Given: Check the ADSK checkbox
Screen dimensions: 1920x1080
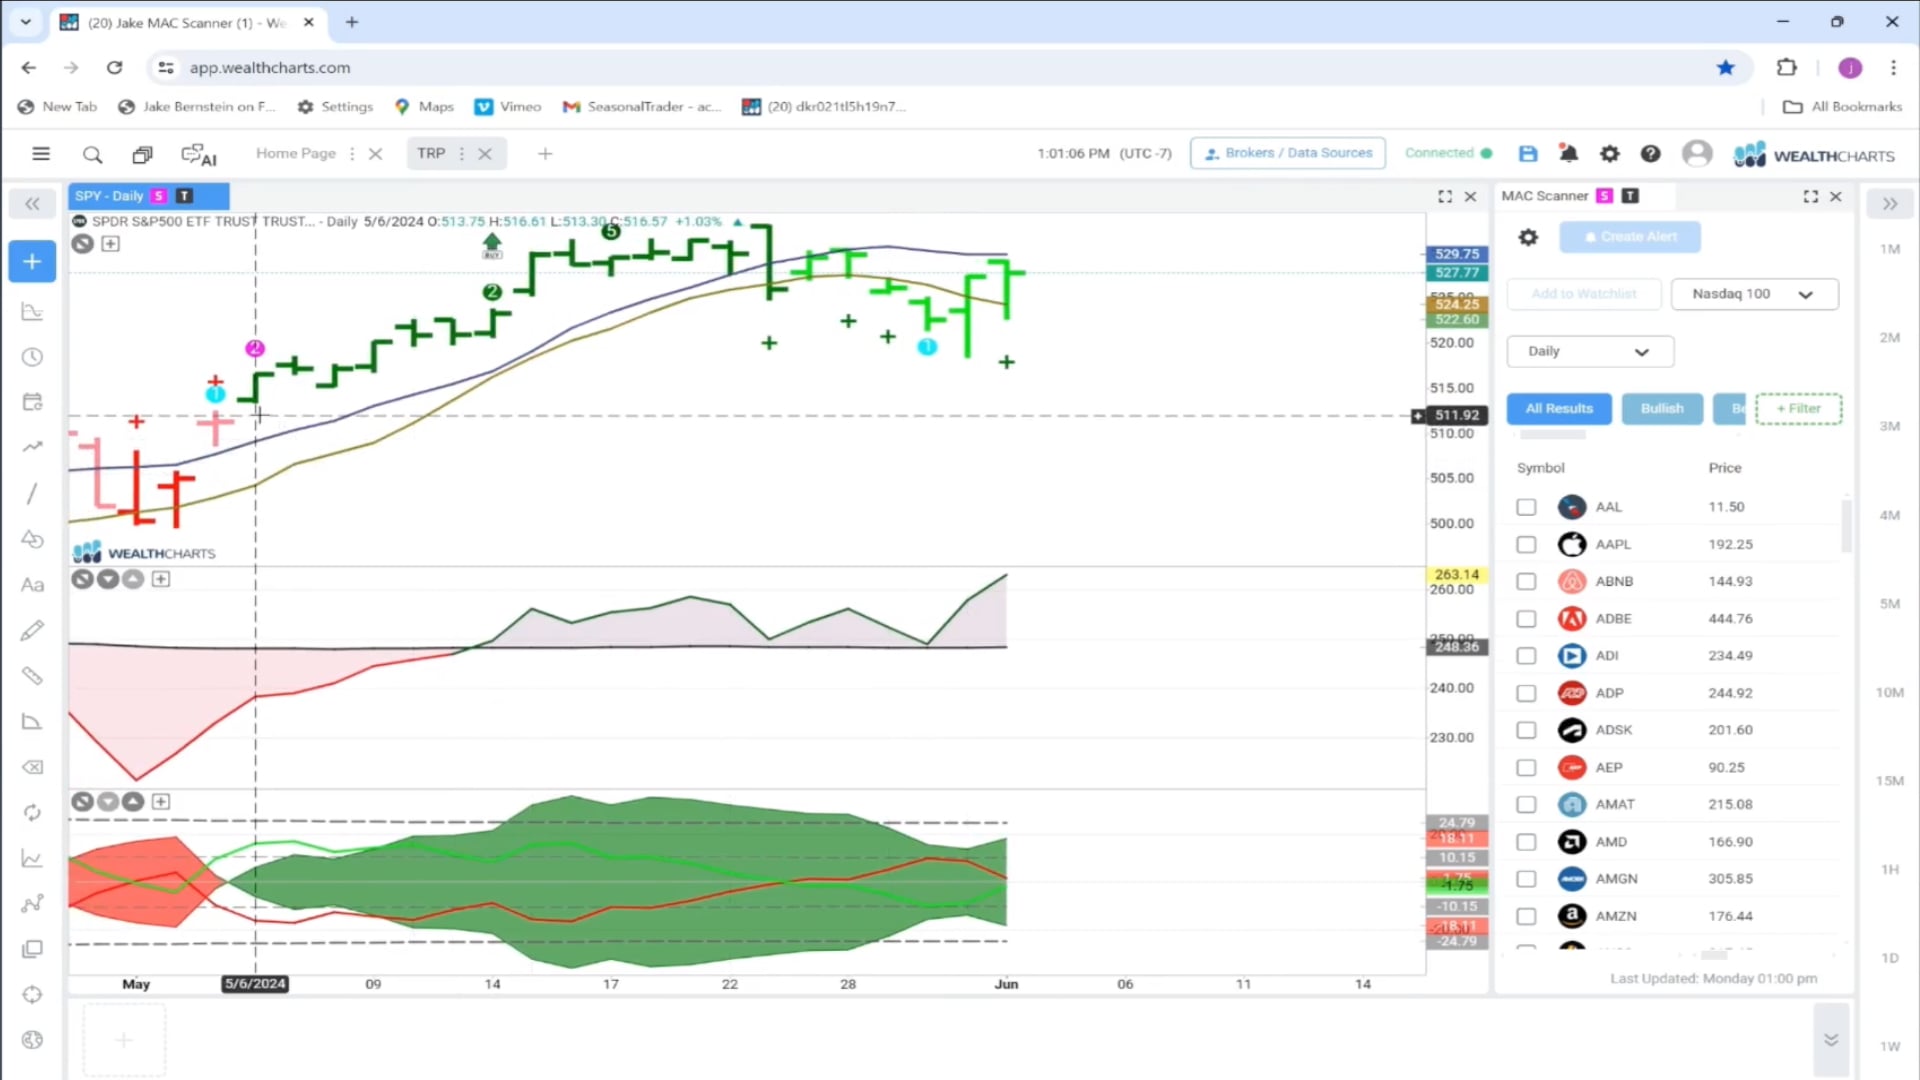Looking at the screenshot, I should coord(1526,730).
